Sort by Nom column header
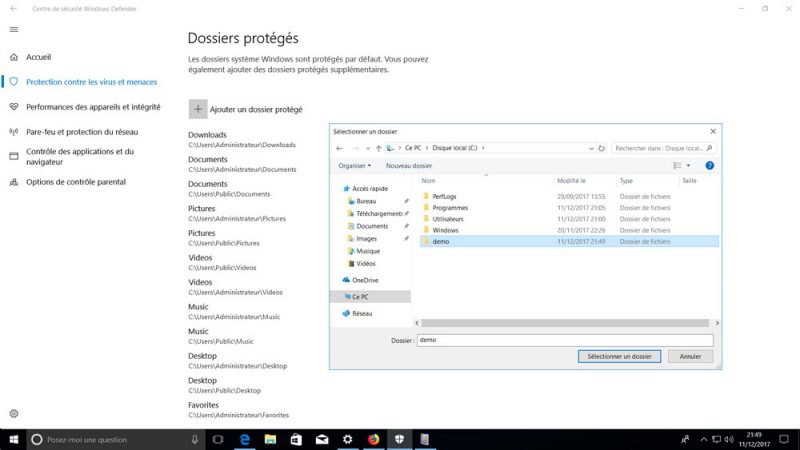This screenshot has width=800, height=450. (x=429, y=181)
